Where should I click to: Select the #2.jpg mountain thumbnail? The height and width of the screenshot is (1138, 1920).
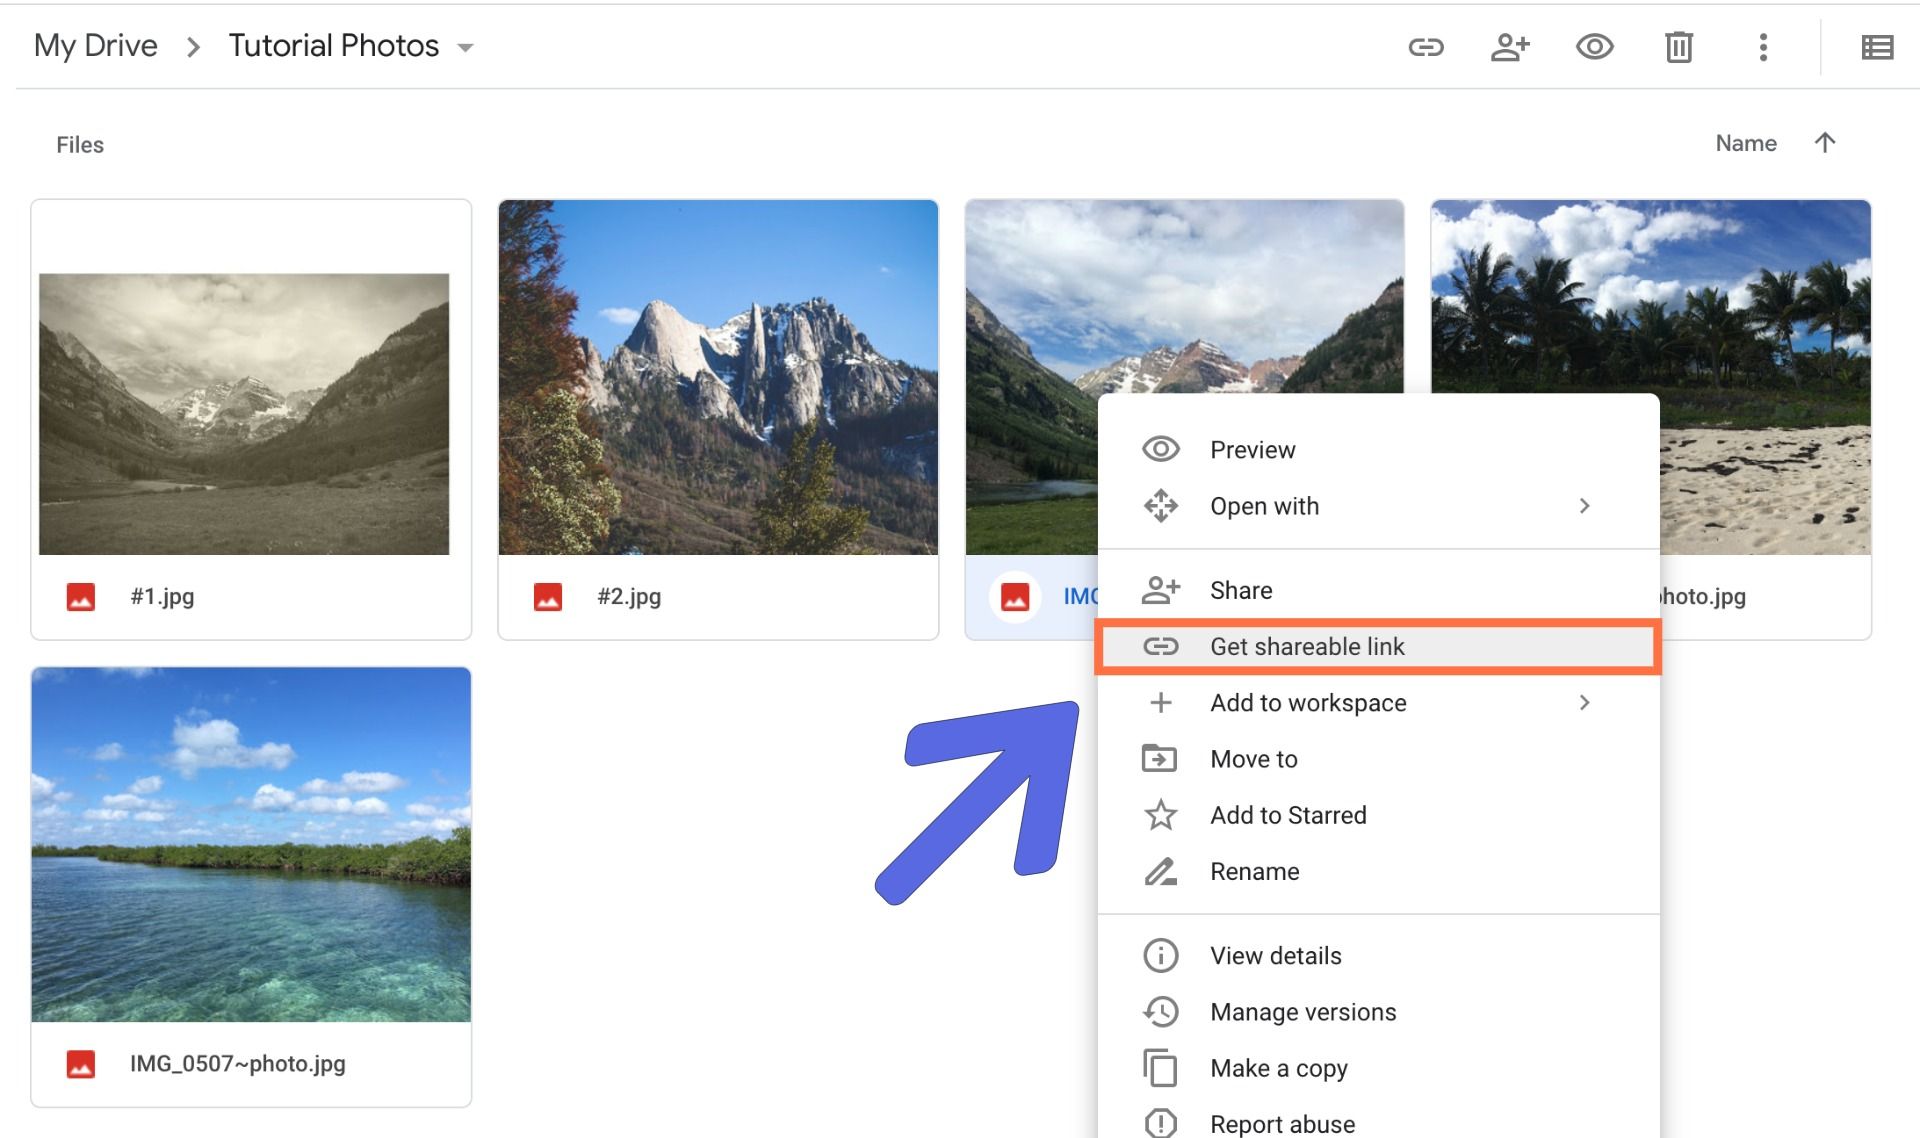[x=718, y=378]
